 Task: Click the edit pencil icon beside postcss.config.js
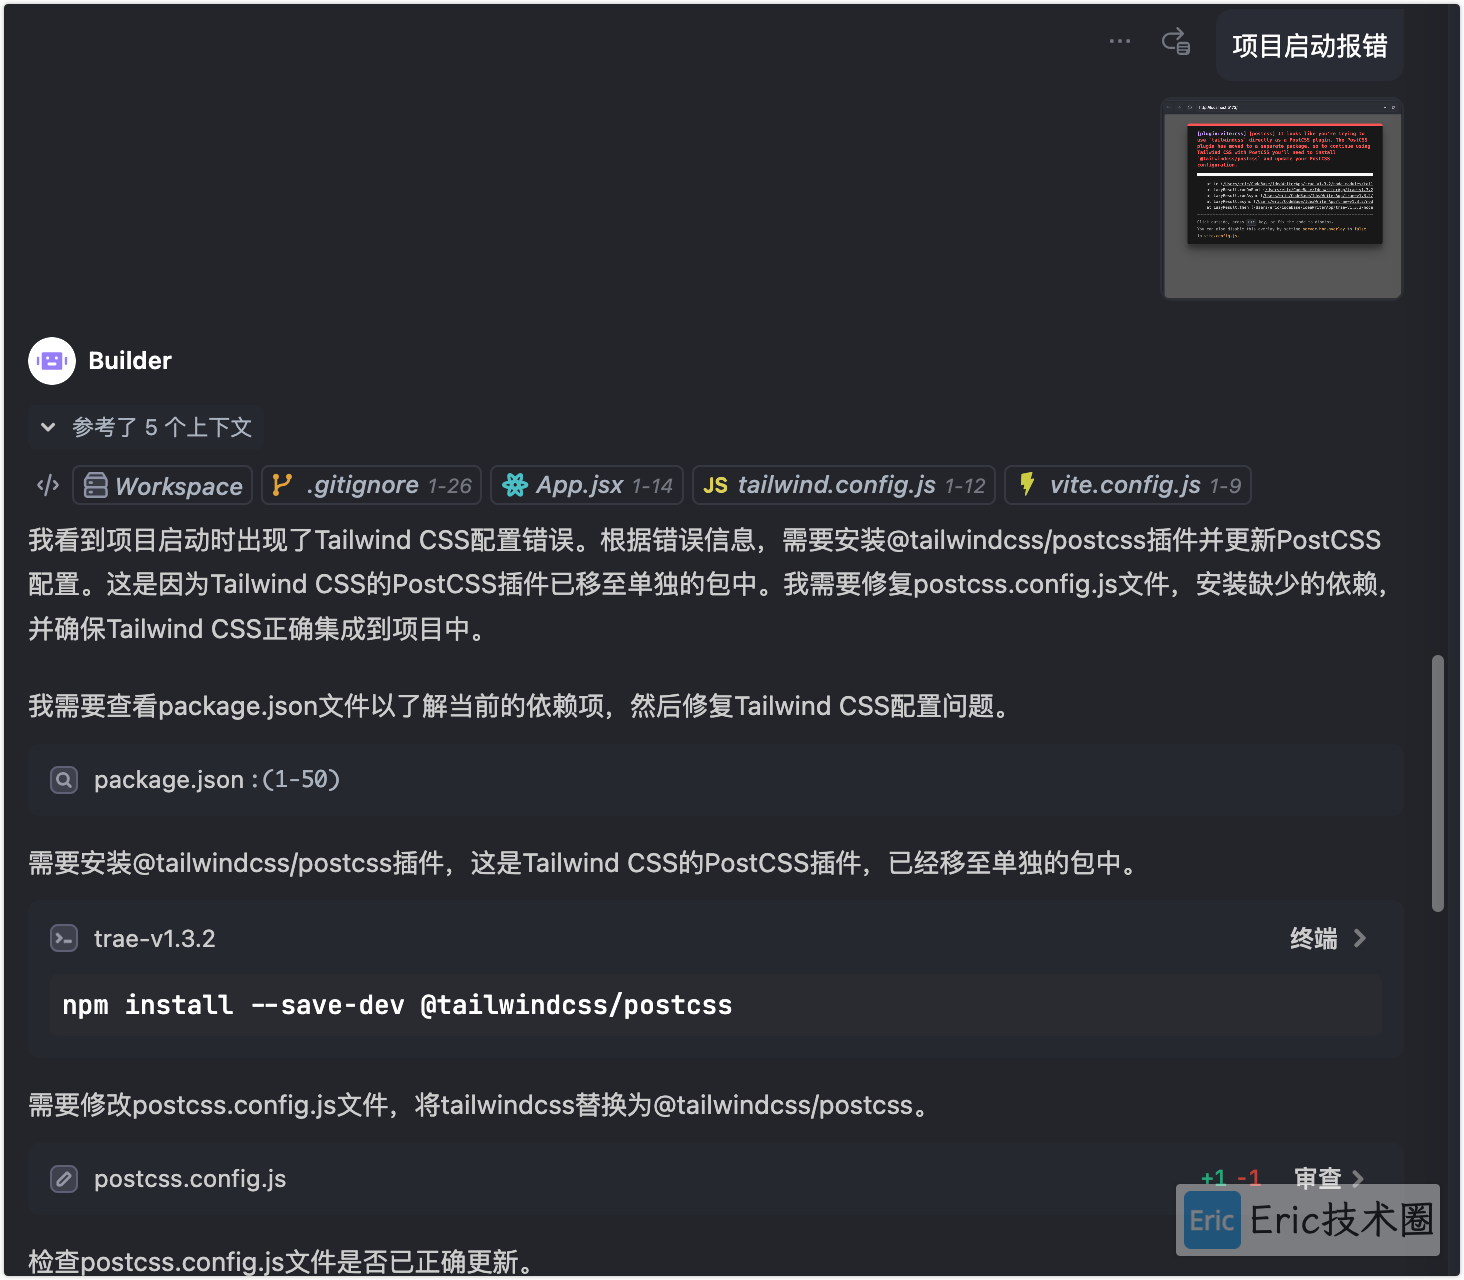(64, 1179)
